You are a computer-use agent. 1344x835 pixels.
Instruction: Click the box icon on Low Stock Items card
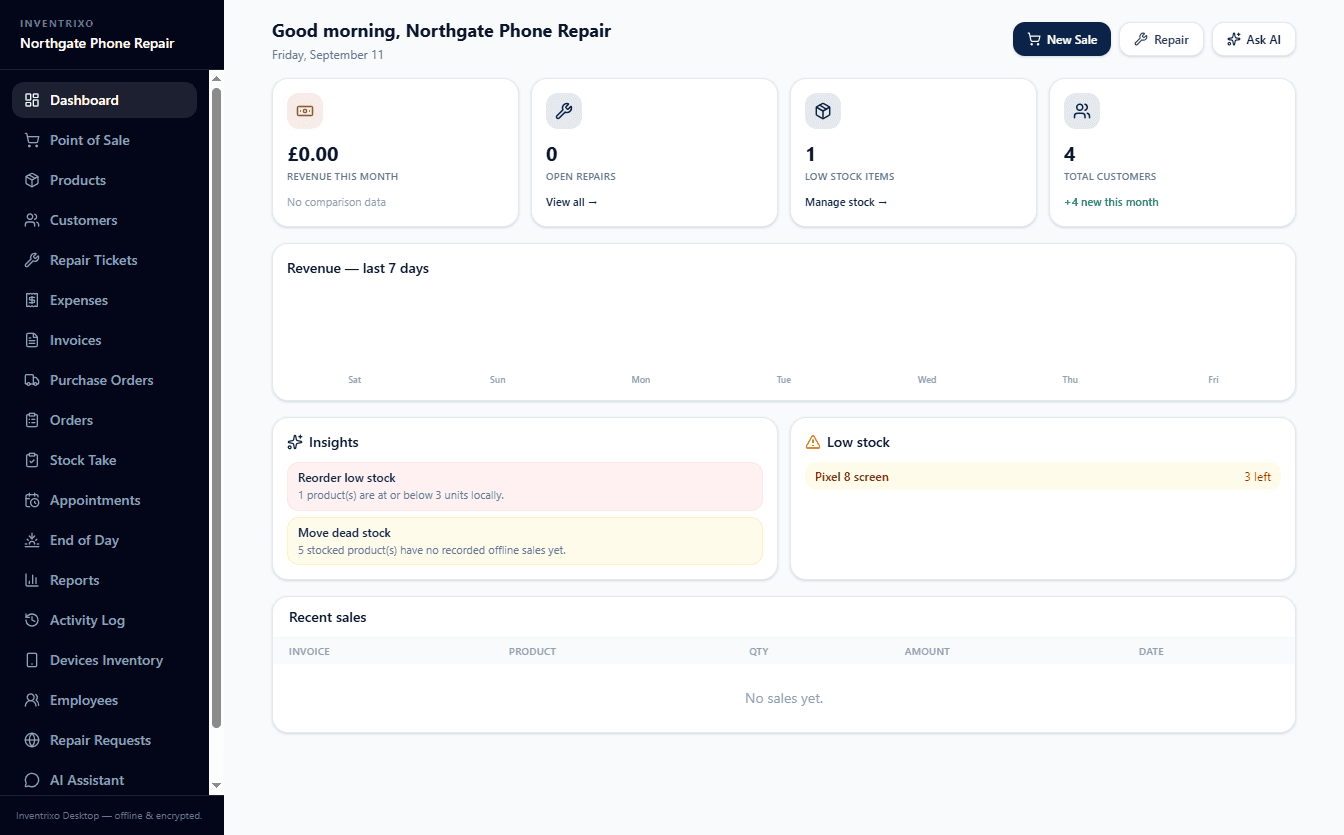point(823,111)
